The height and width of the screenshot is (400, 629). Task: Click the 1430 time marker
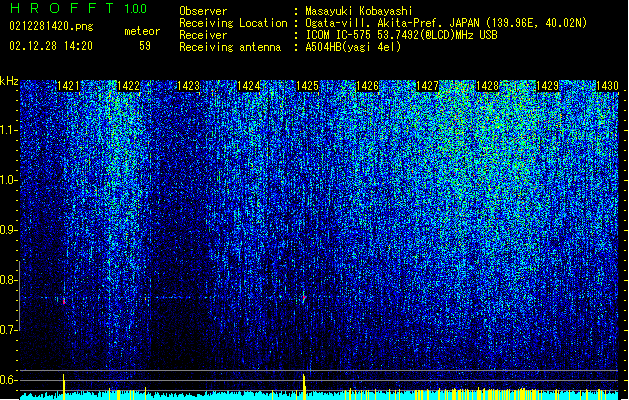click(x=607, y=86)
